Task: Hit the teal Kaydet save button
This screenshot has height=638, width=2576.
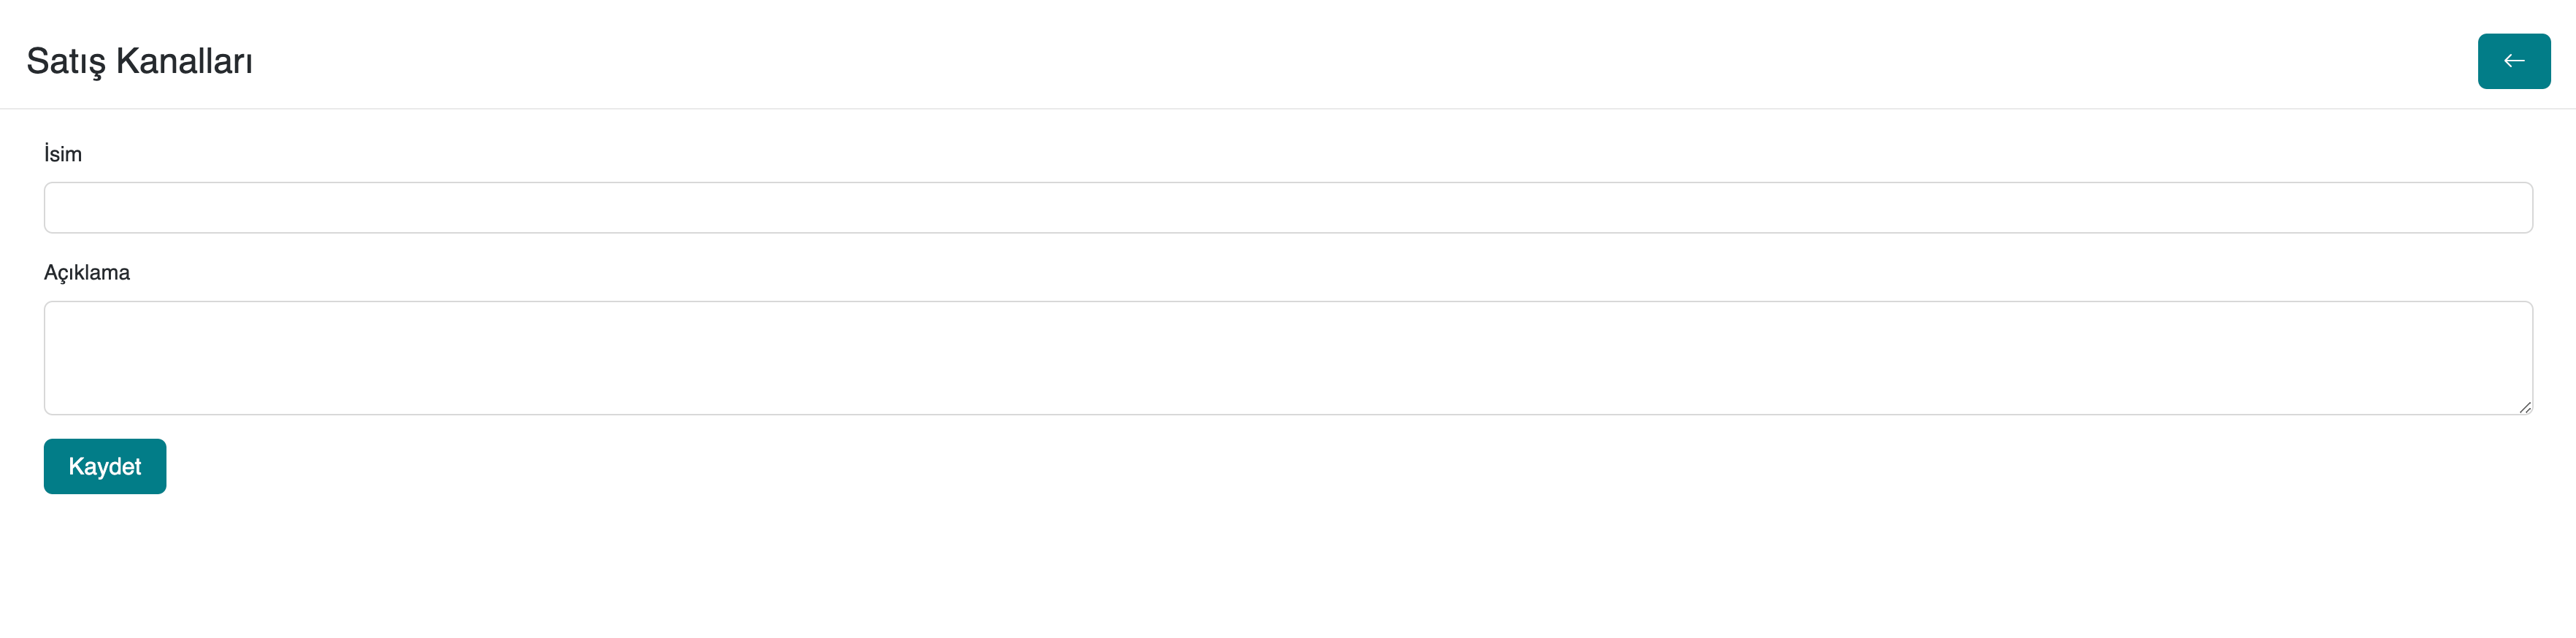Action: point(105,466)
